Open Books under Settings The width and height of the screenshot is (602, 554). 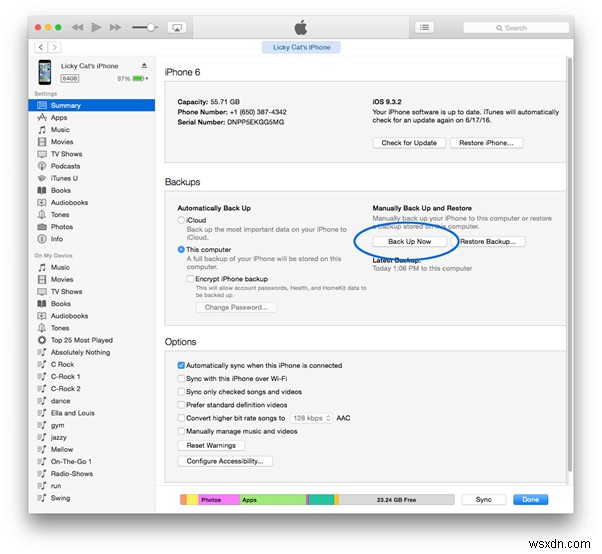[x=91, y=190]
